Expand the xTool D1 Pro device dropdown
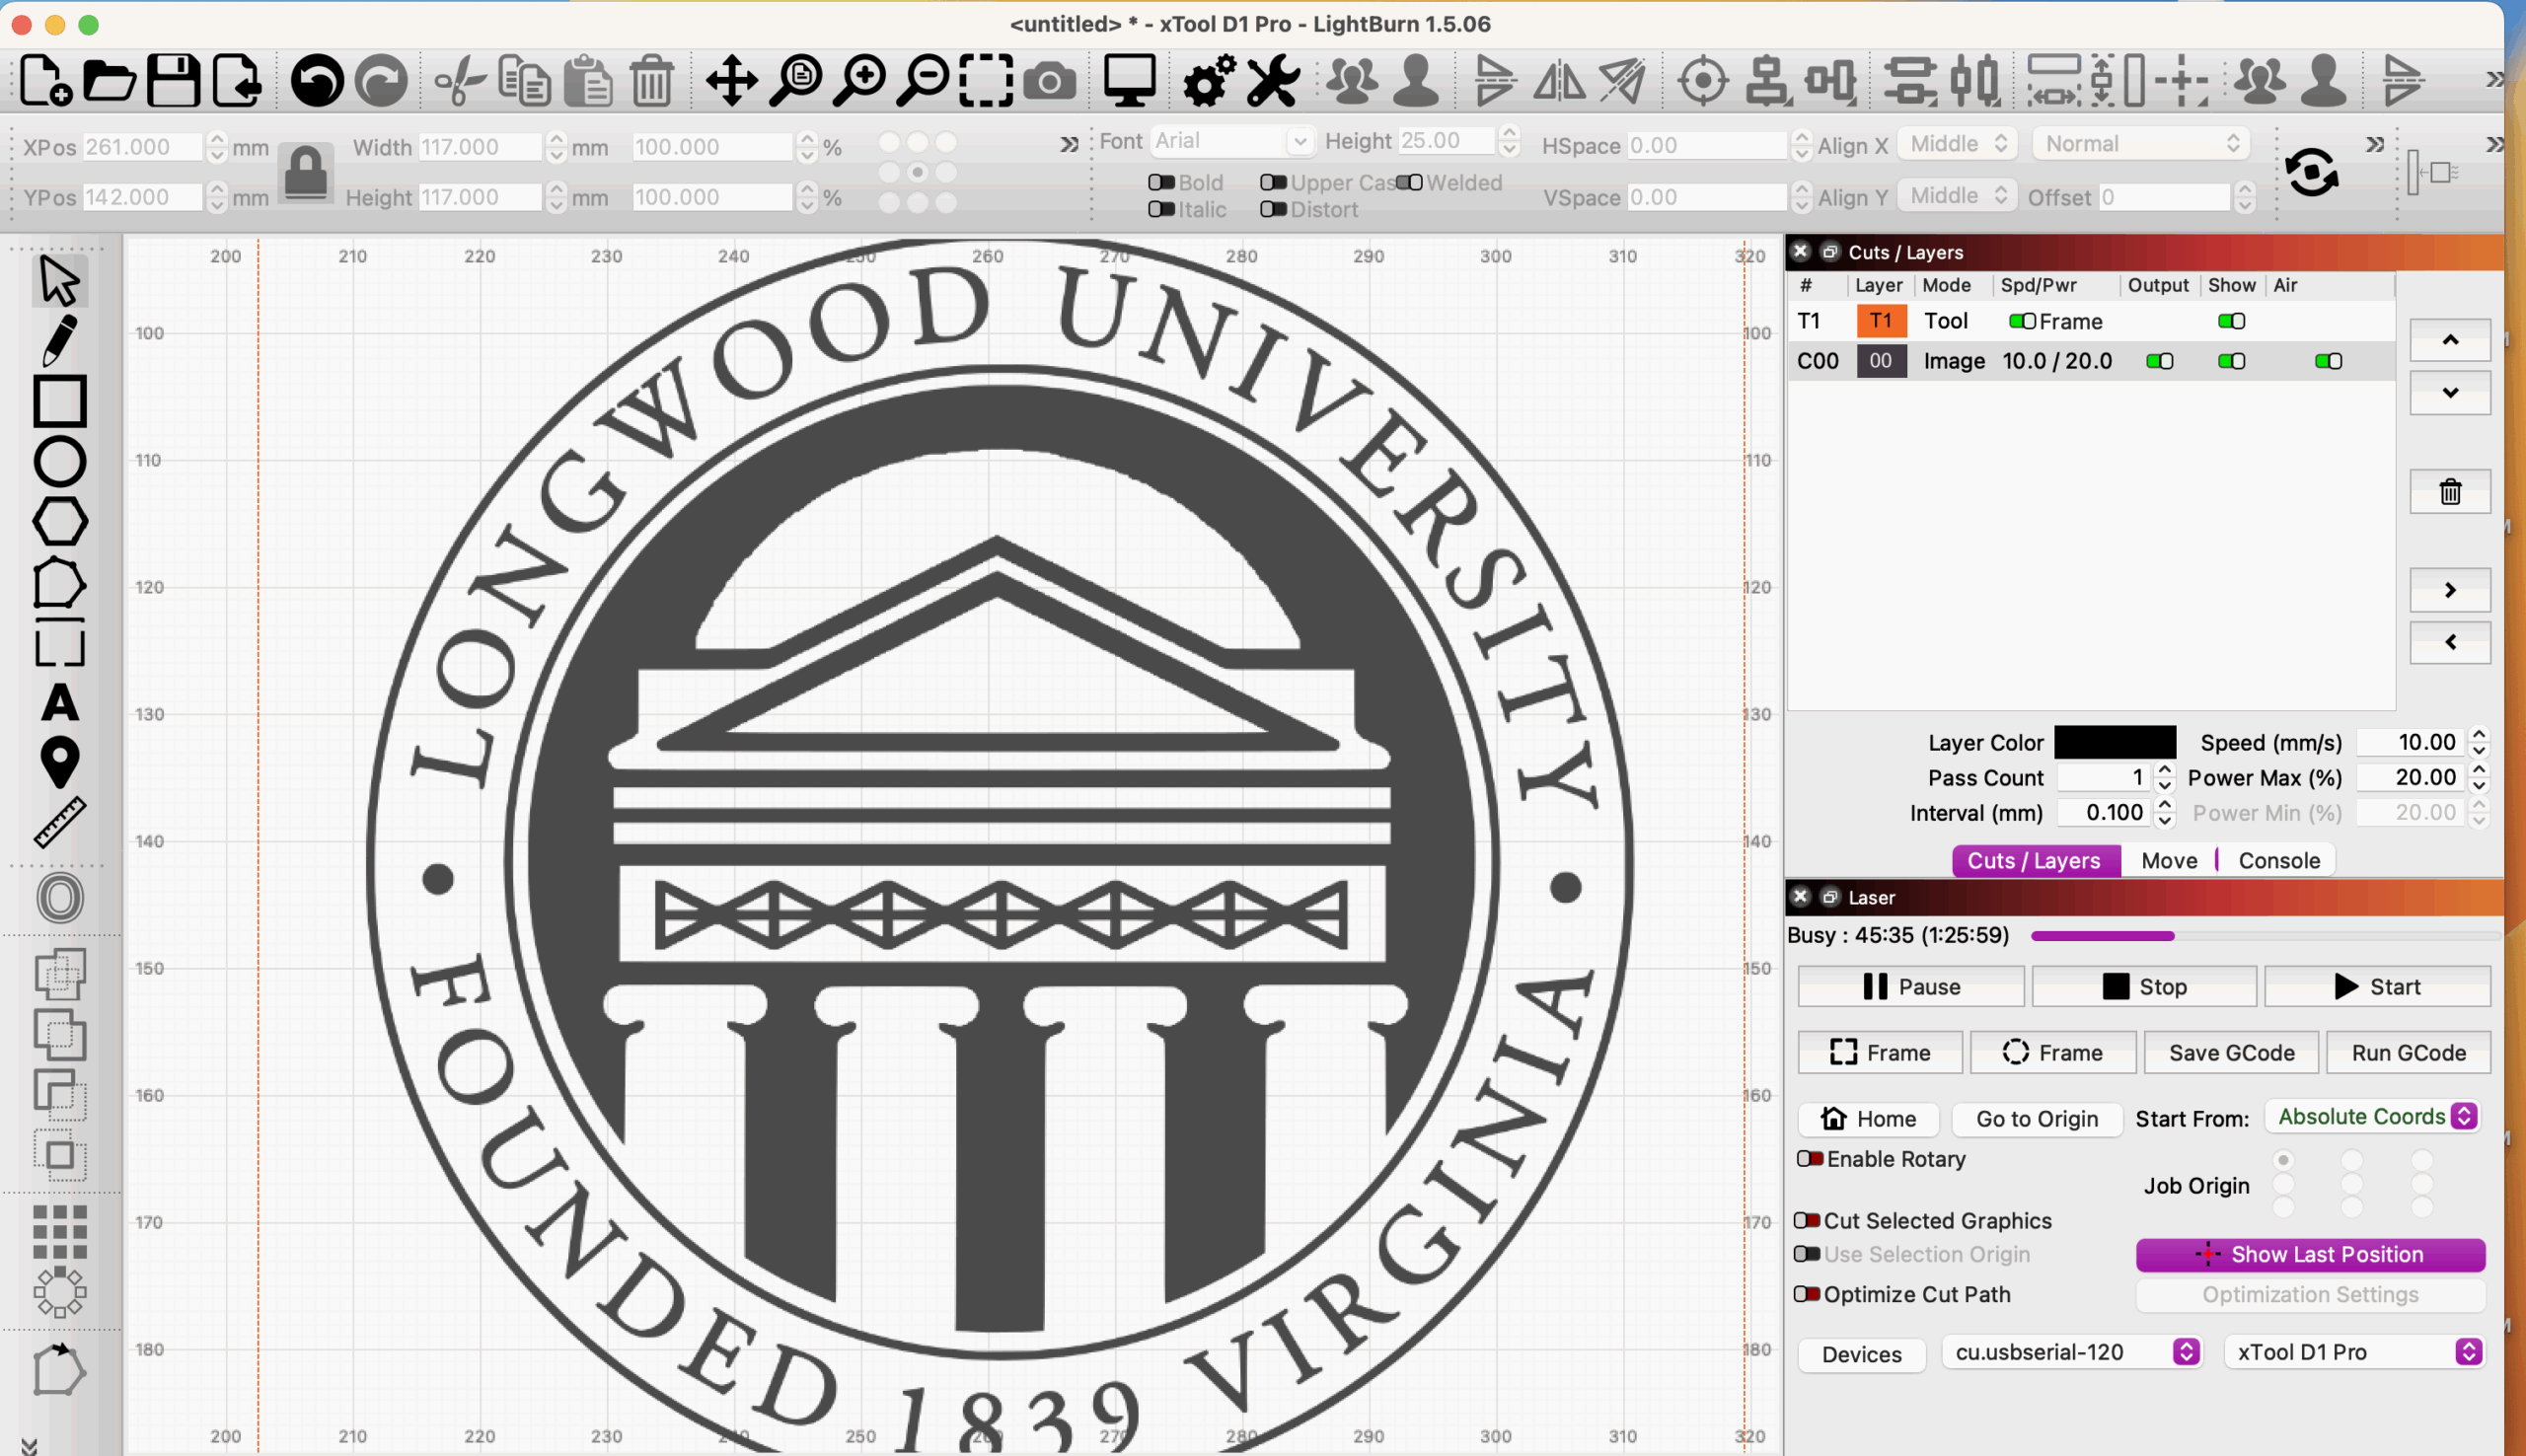 tap(2355, 1352)
